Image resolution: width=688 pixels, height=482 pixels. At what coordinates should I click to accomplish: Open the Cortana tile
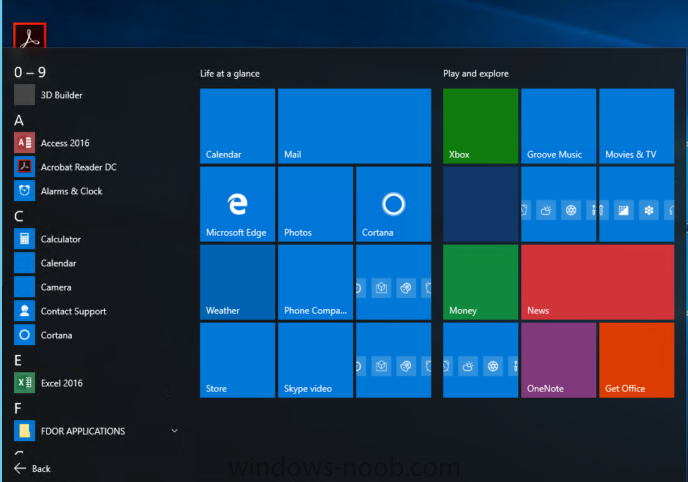(394, 204)
